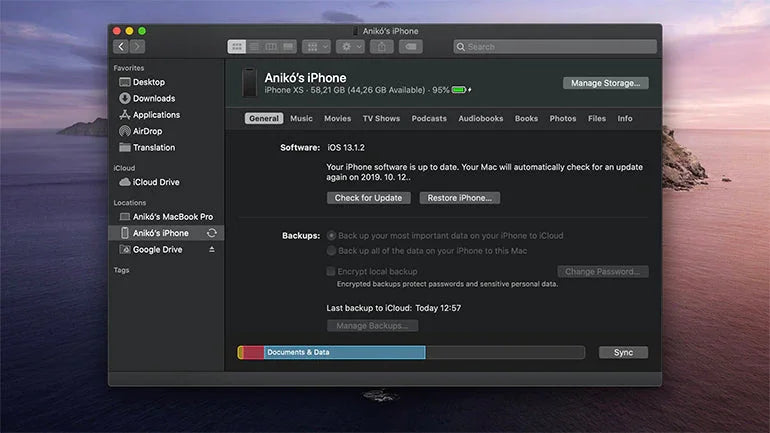Screen dimensions: 770x433
Task: Switch to the Music tab
Action: (x=301, y=118)
